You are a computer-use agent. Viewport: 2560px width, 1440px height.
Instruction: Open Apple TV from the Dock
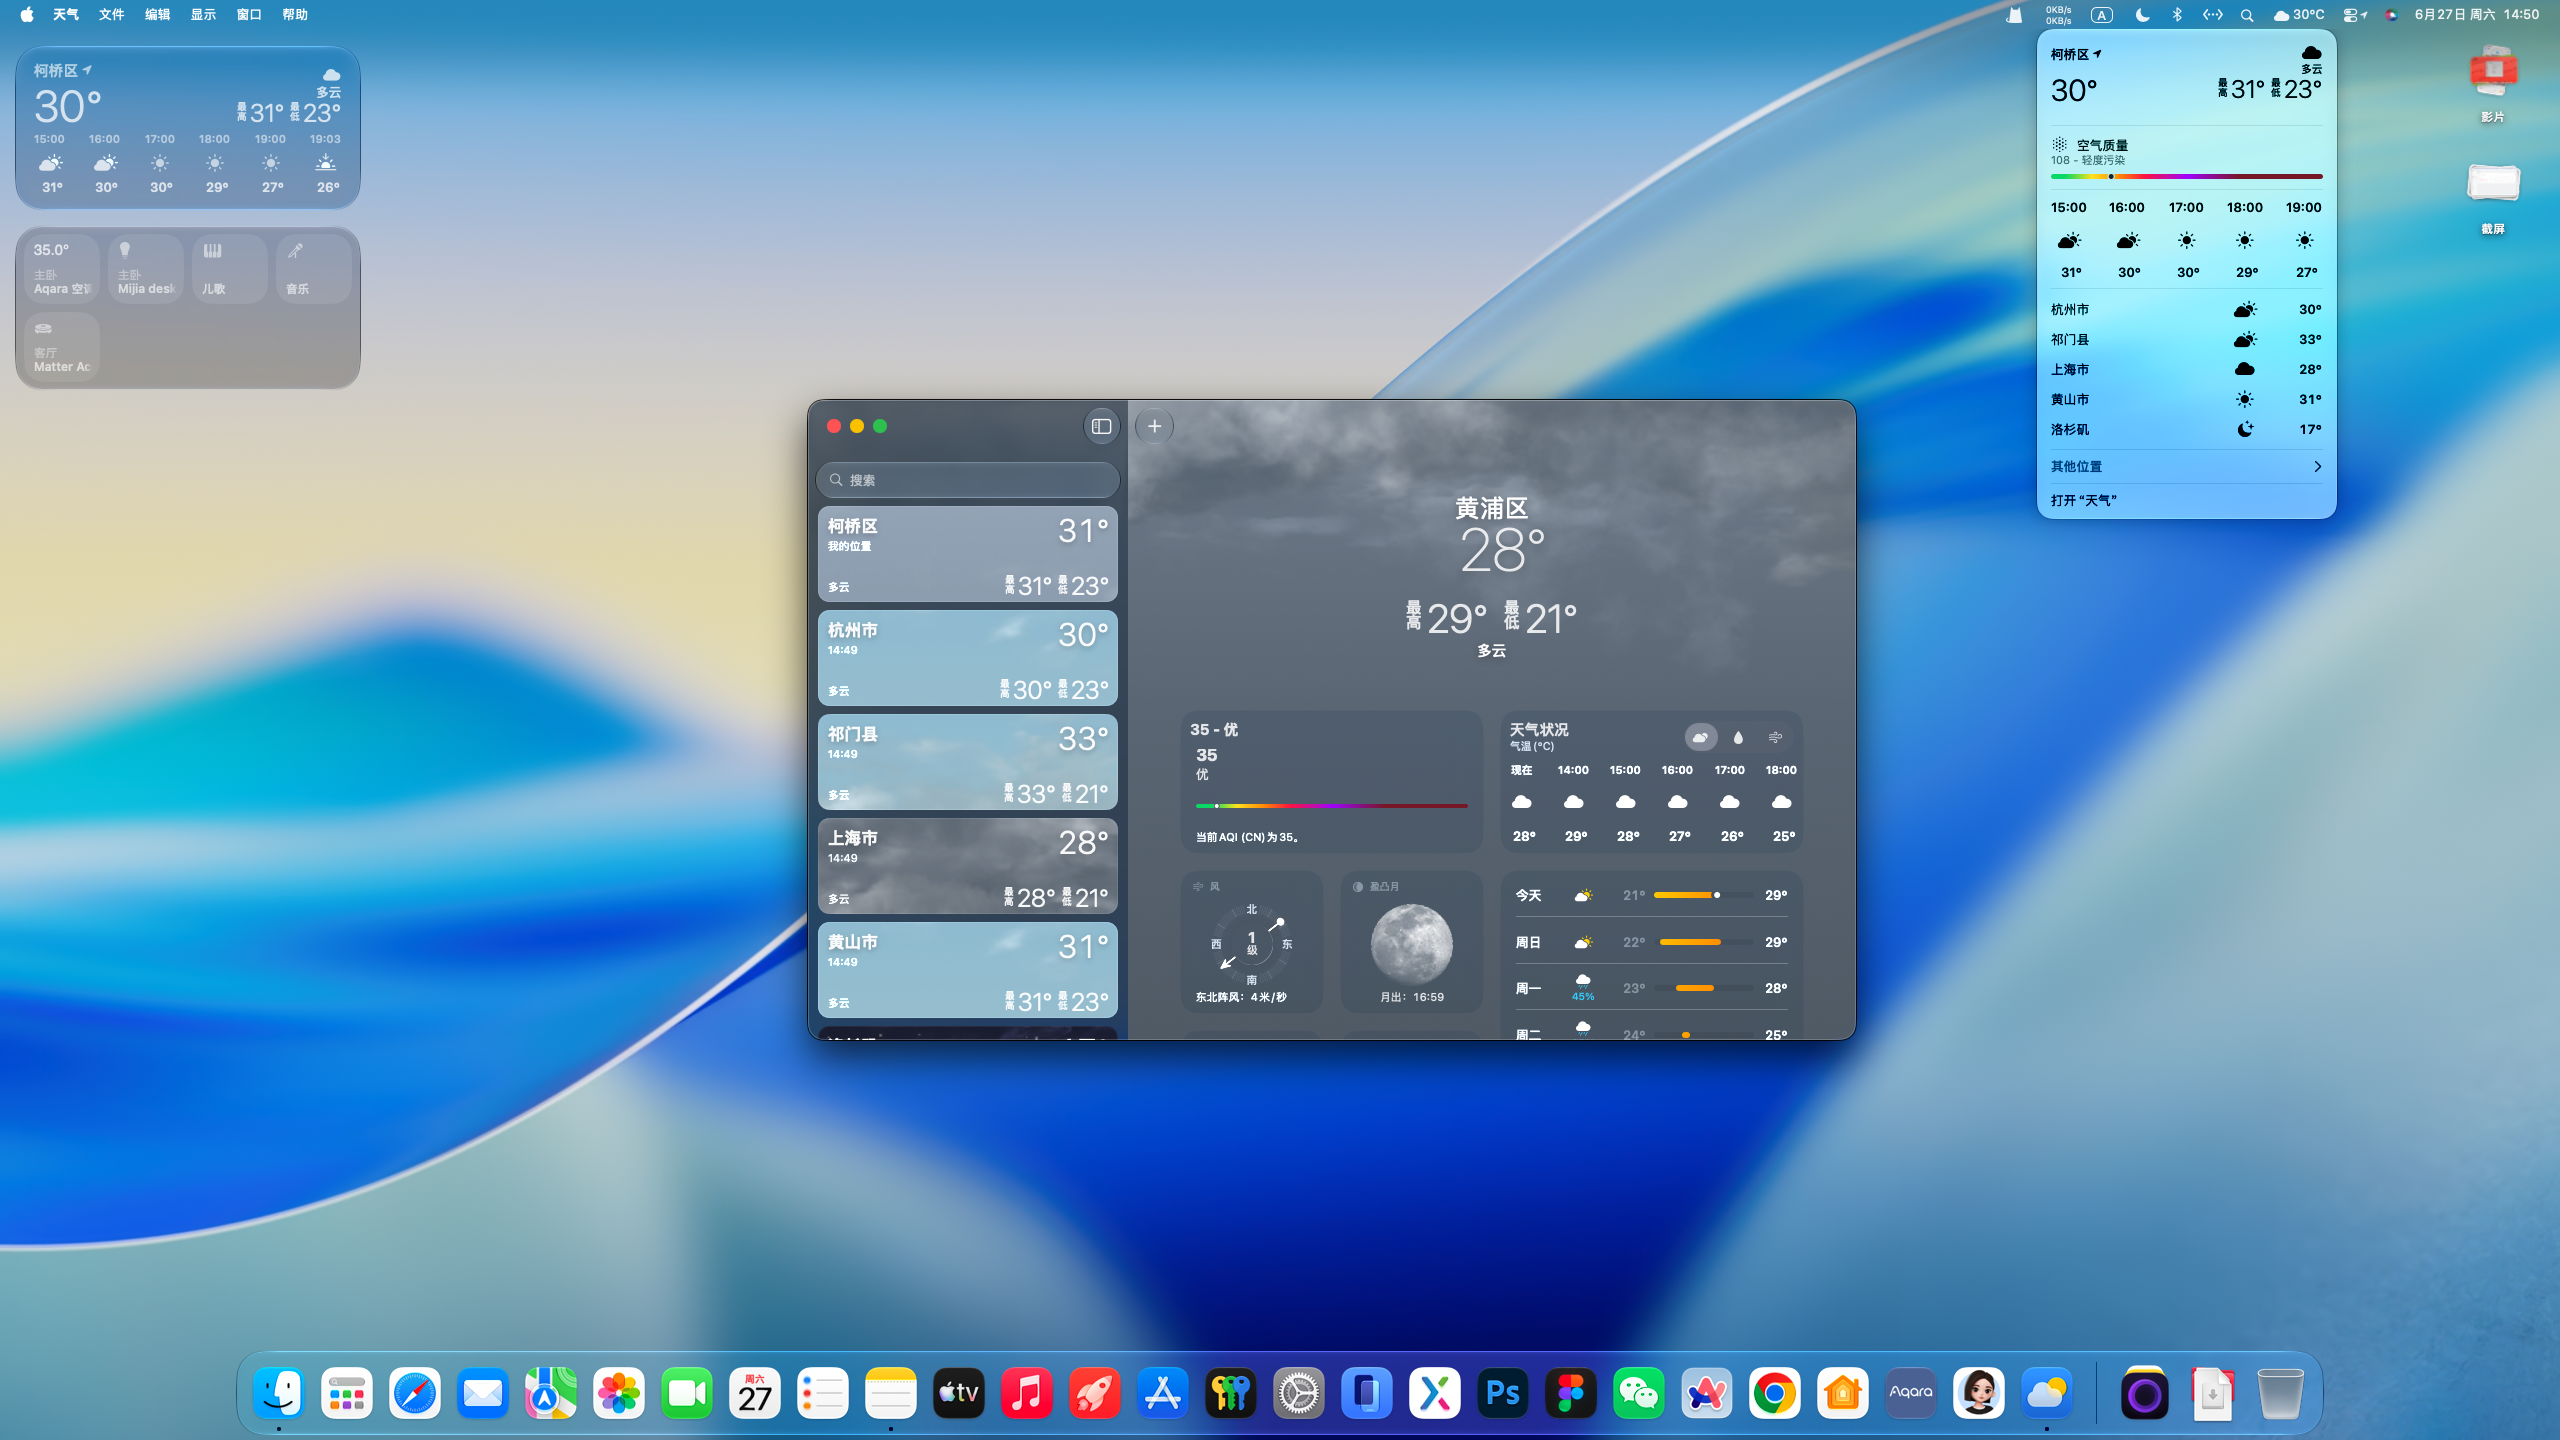tap(959, 1393)
